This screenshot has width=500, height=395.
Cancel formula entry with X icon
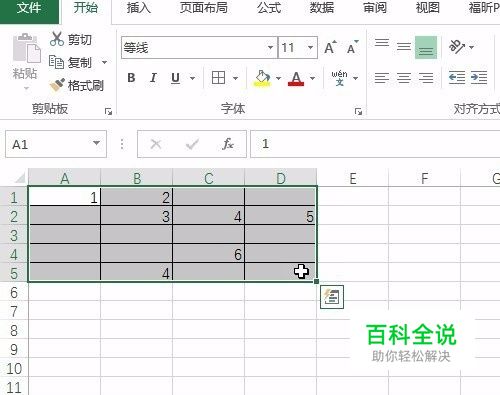[x=156, y=144]
